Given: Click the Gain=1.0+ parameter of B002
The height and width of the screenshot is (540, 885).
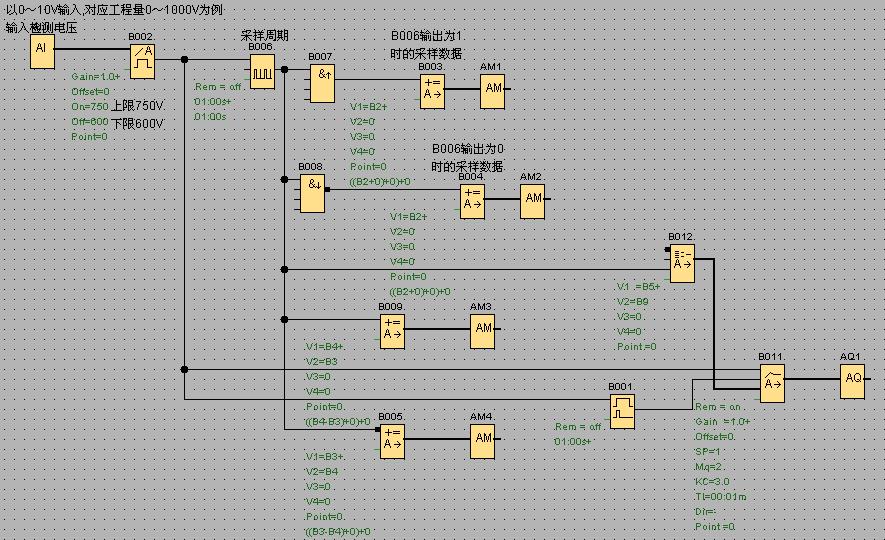Looking at the screenshot, I should pos(96,76).
